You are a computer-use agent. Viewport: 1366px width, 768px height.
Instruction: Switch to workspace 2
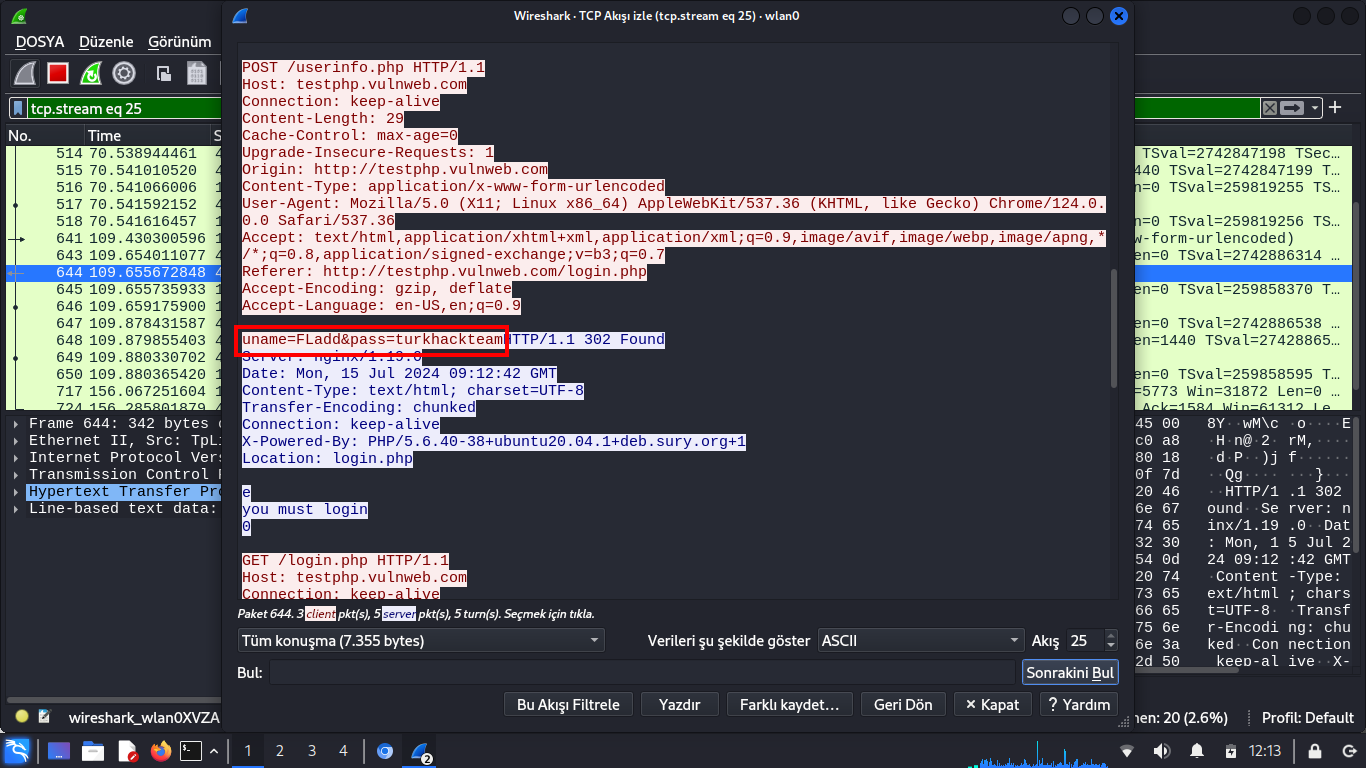[x=280, y=751]
